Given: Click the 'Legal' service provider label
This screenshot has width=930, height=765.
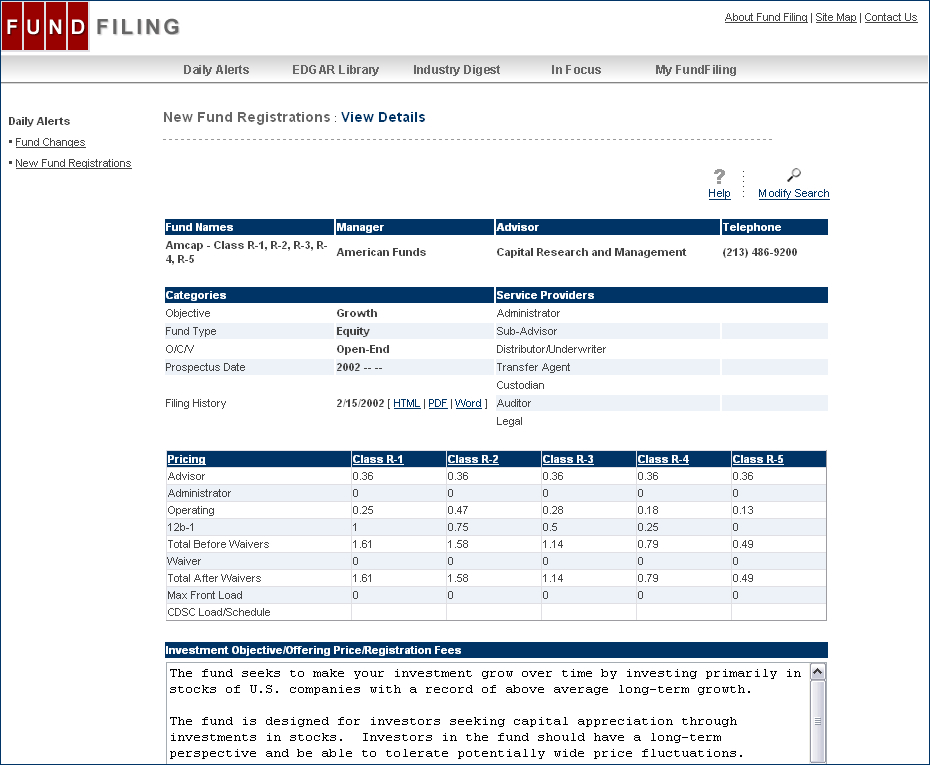Looking at the screenshot, I should [509, 421].
